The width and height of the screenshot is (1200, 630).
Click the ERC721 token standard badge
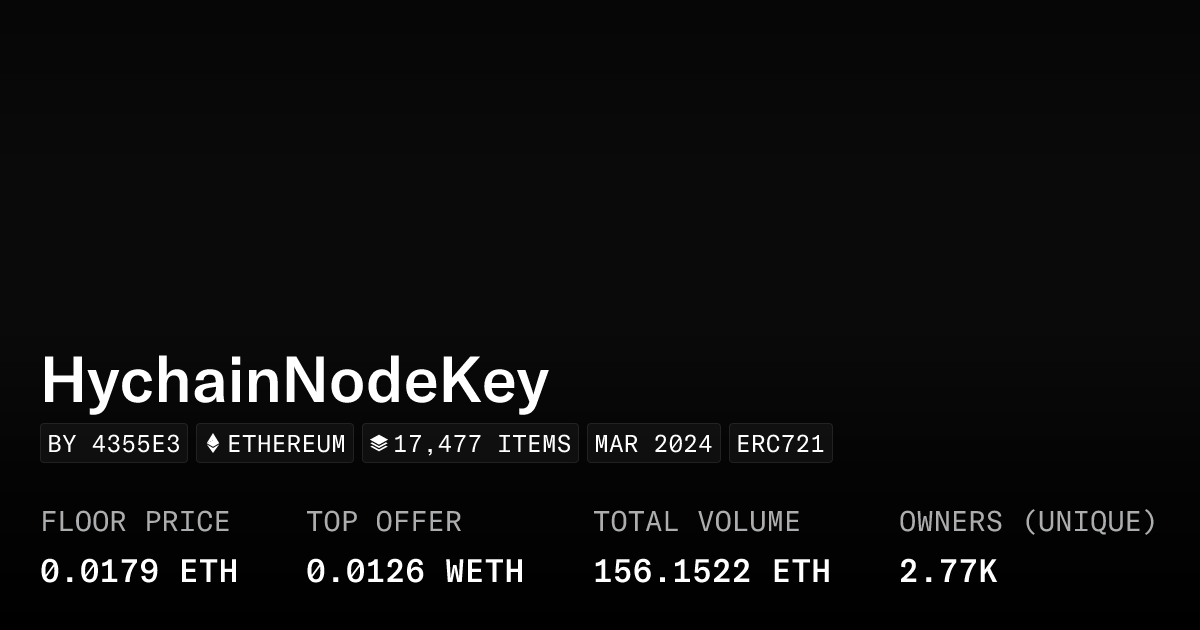[780, 443]
